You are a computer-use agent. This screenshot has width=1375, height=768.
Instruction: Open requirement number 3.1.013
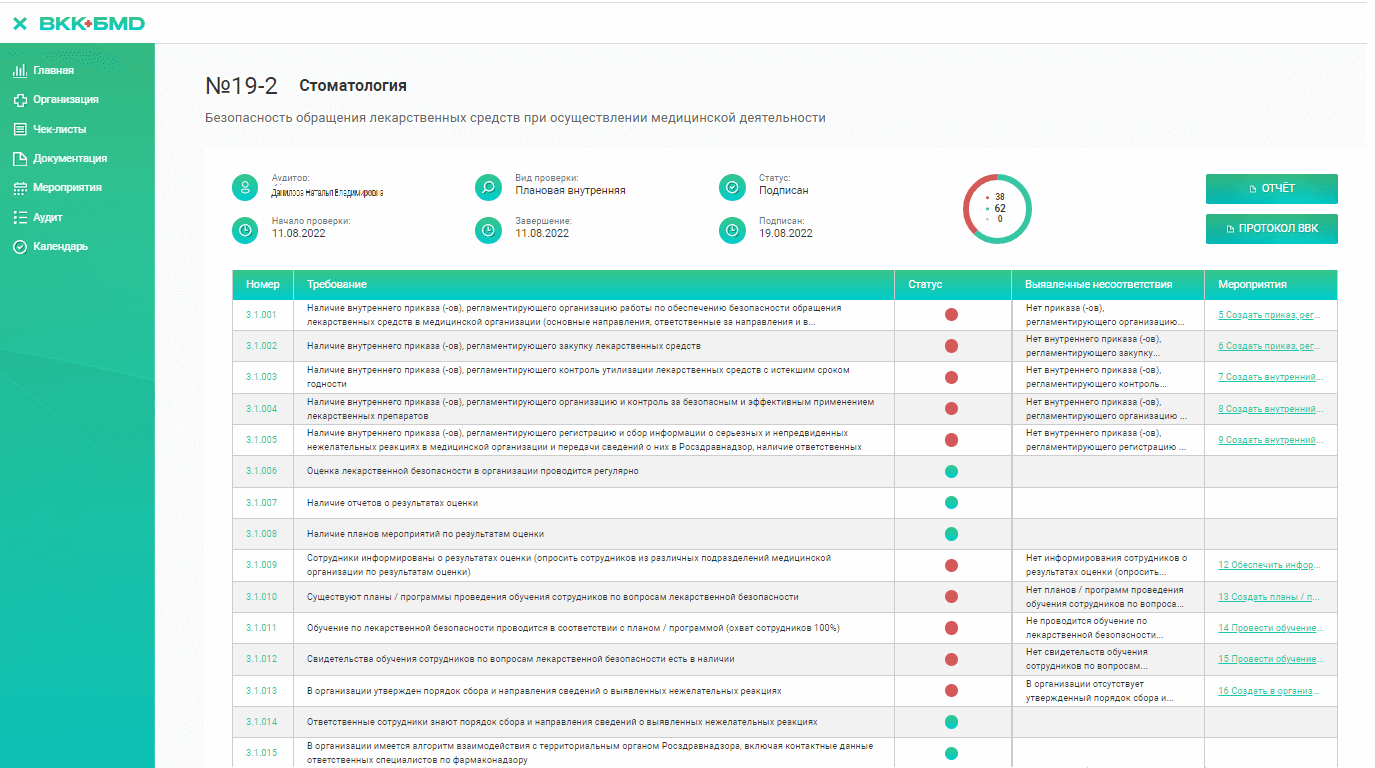coord(261,691)
